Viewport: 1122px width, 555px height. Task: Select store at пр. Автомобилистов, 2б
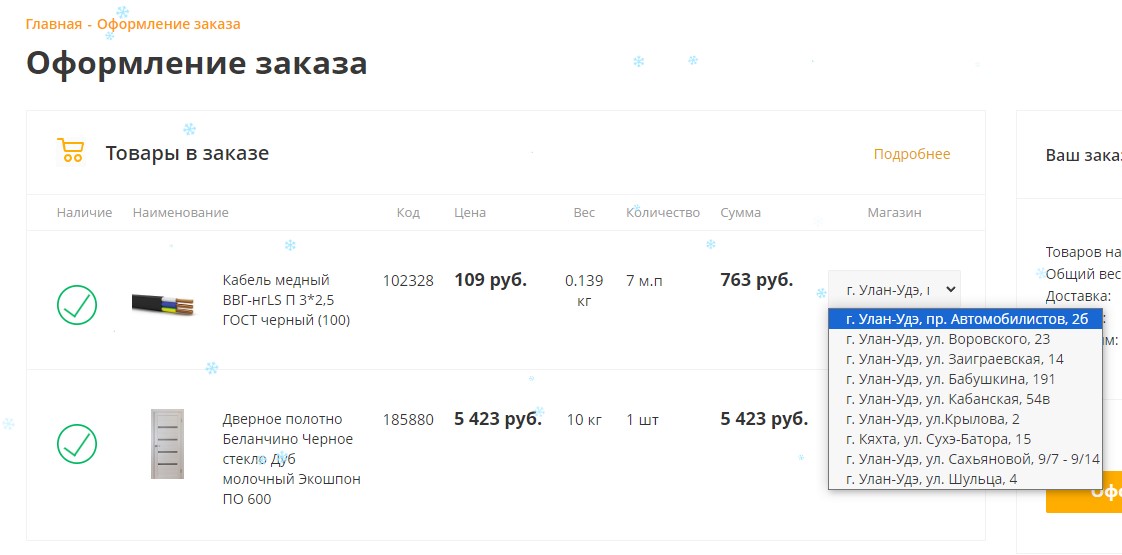[x=966, y=319]
